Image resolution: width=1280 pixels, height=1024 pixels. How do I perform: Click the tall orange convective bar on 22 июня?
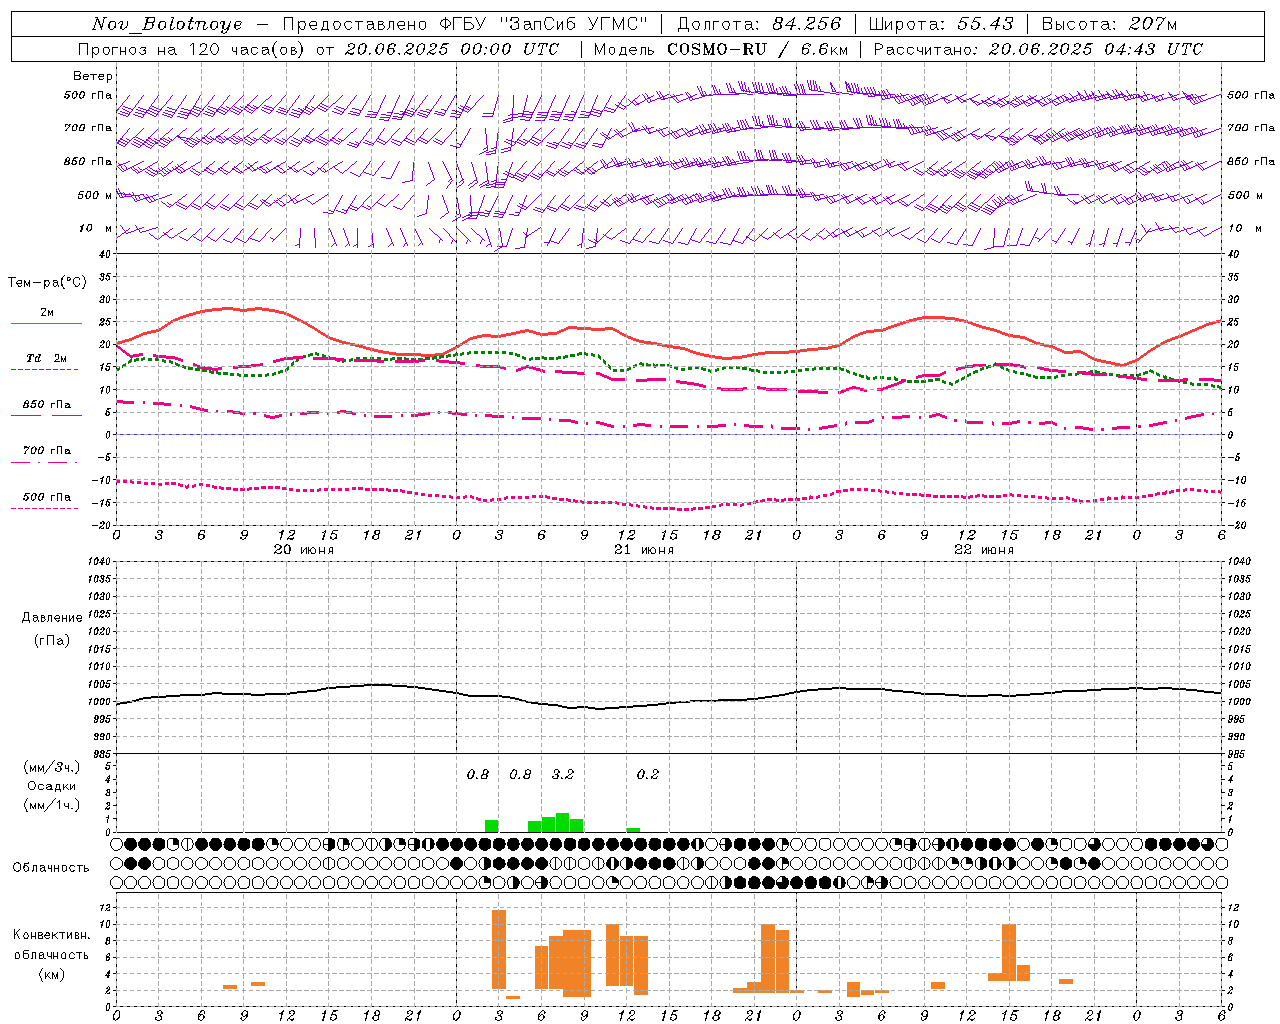tap(1009, 952)
